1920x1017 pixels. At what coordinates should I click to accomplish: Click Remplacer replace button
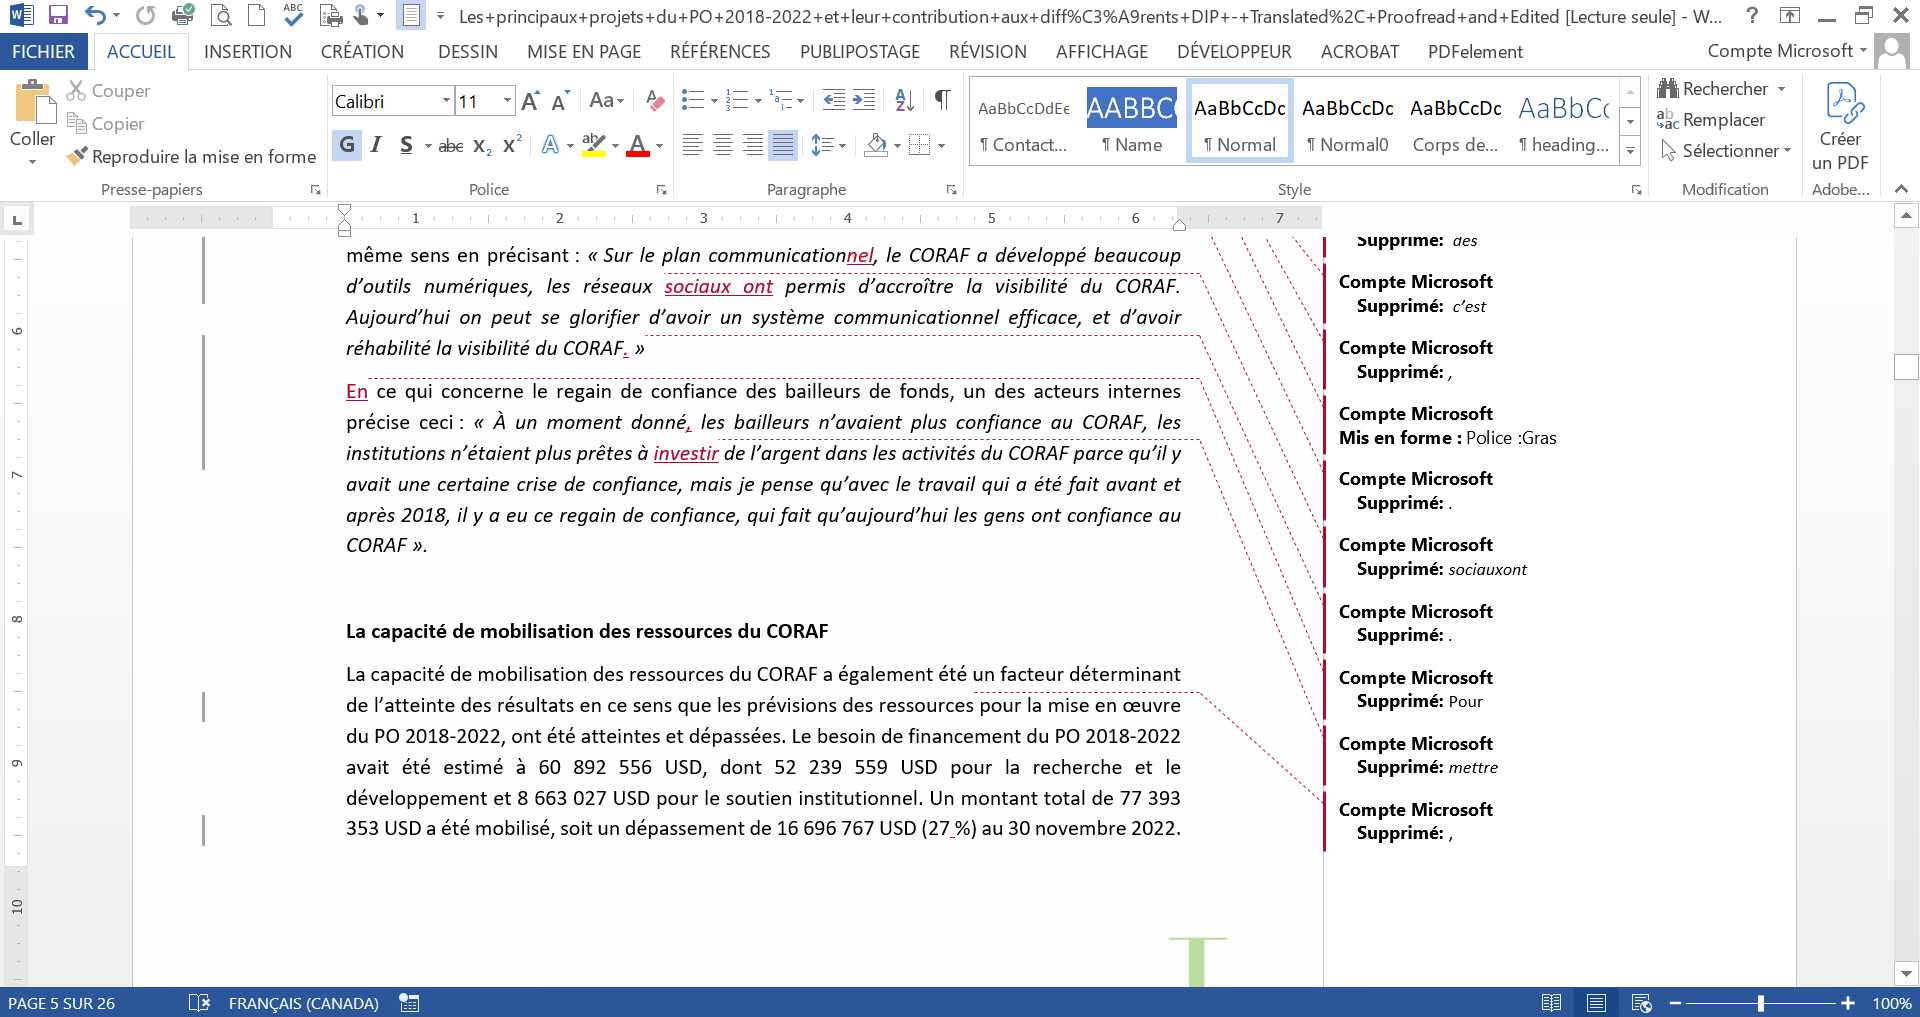pyautogui.click(x=1711, y=120)
